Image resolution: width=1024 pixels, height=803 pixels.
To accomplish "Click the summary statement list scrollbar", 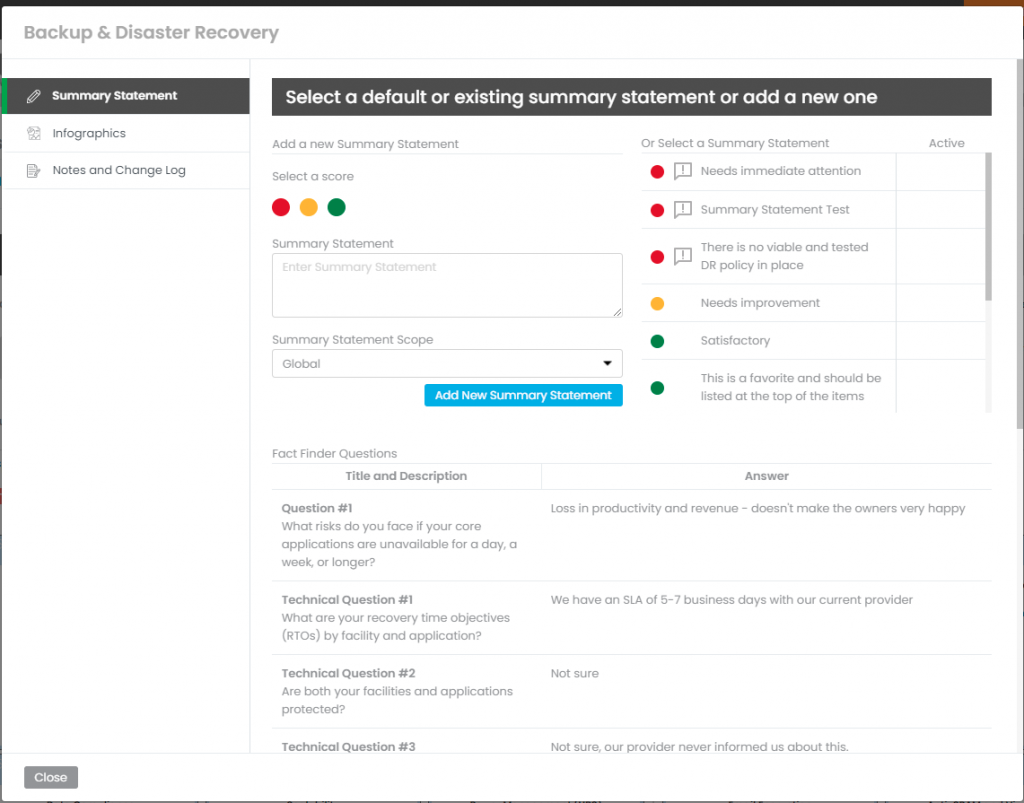I will (x=988, y=227).
